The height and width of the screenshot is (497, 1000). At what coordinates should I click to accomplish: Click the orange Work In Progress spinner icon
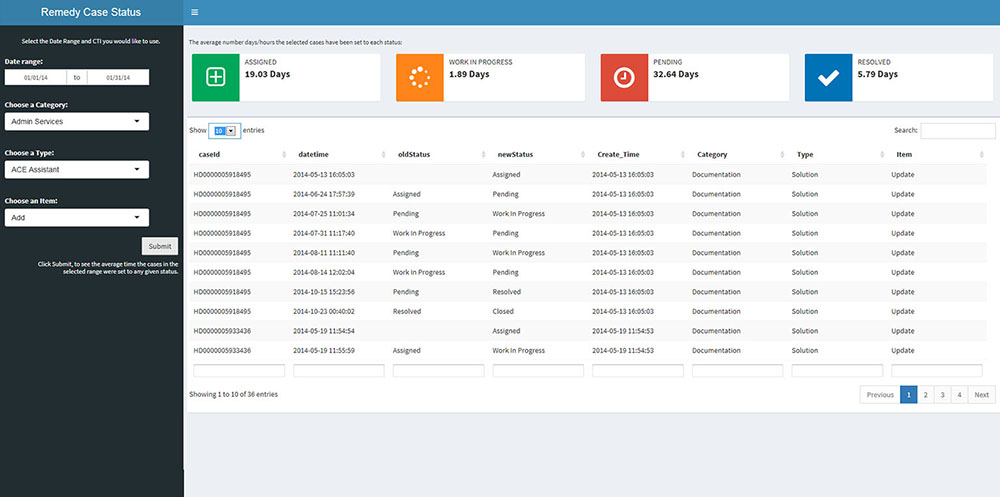click(420, 77)
